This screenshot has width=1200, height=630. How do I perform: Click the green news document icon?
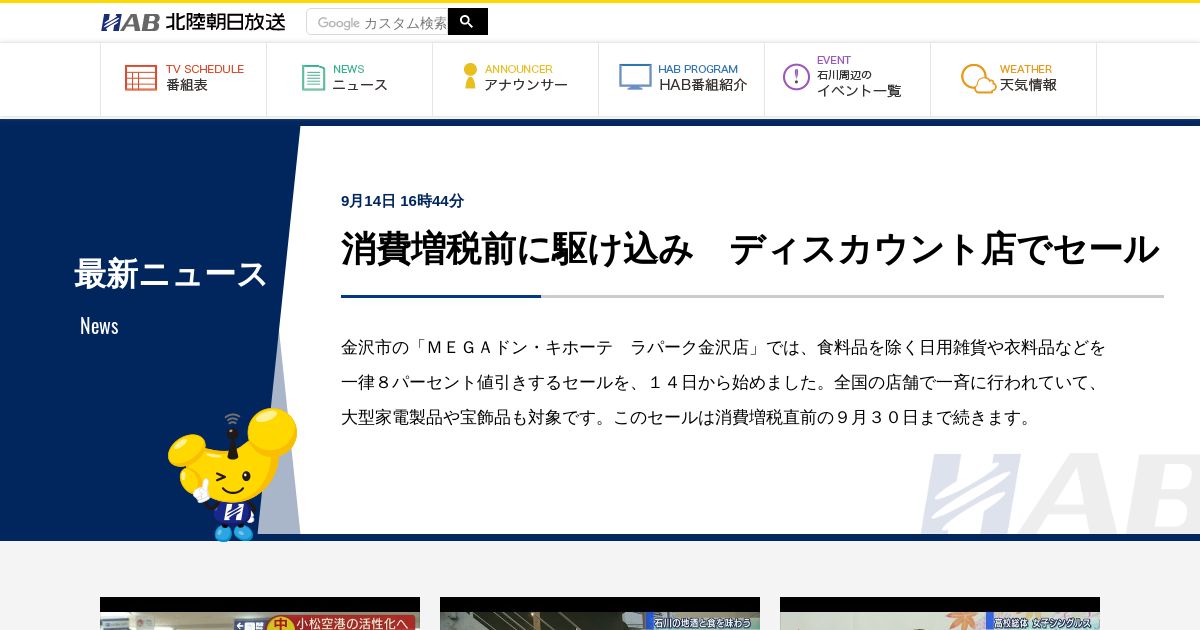(314, 78)
